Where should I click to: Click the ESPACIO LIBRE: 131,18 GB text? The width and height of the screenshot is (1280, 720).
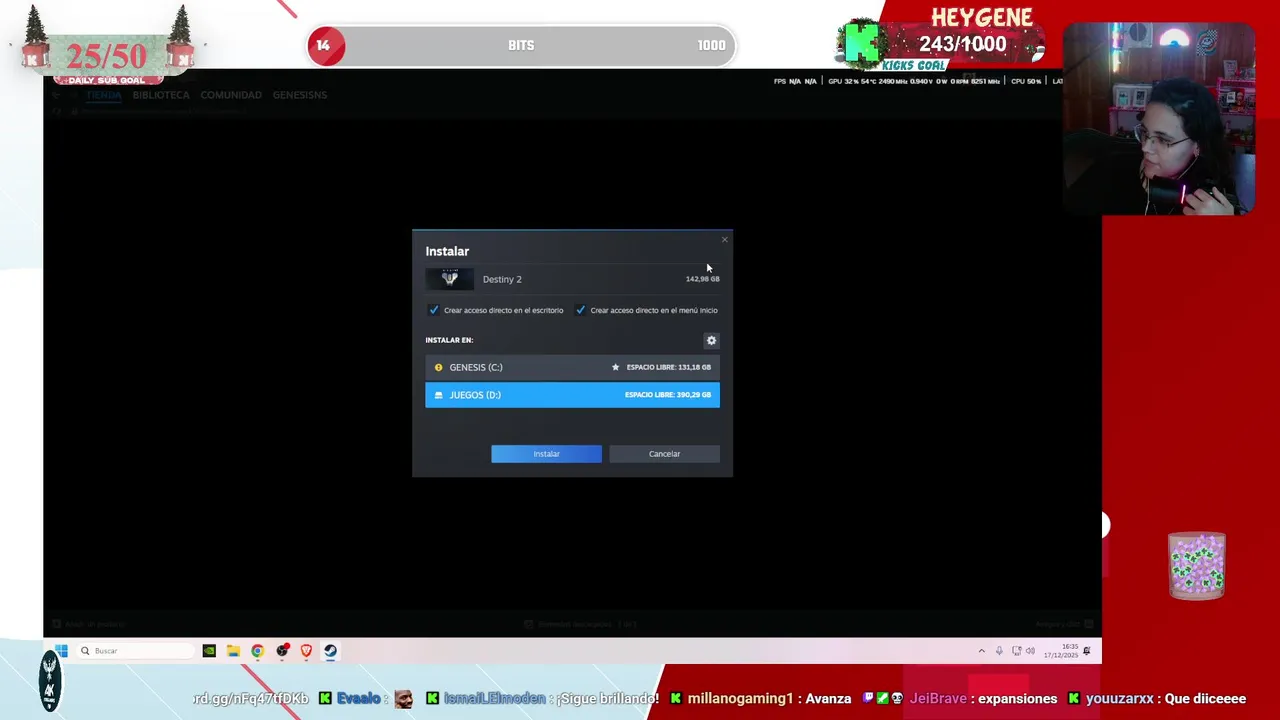(x=668, y=367)
